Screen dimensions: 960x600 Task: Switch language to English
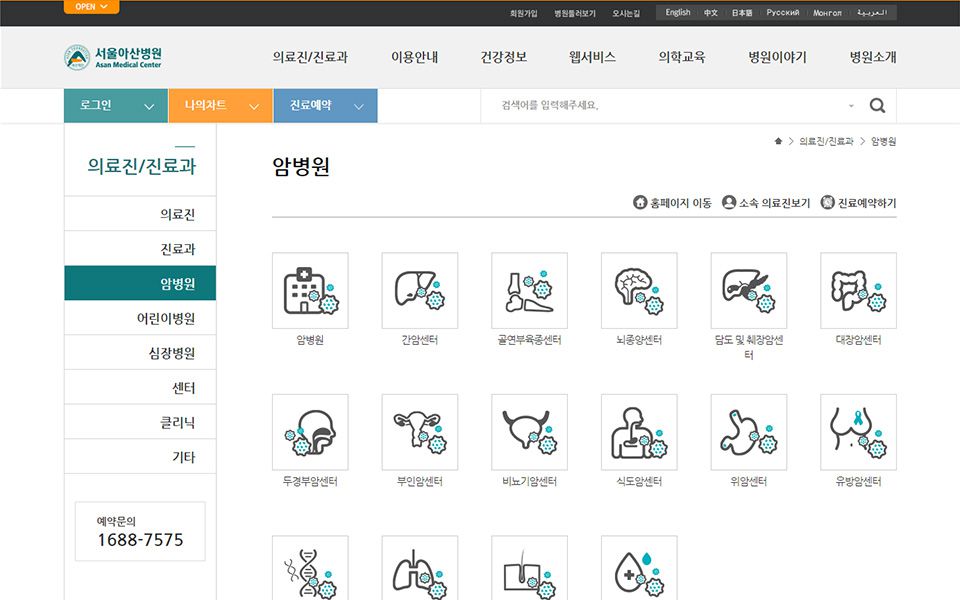678,13
